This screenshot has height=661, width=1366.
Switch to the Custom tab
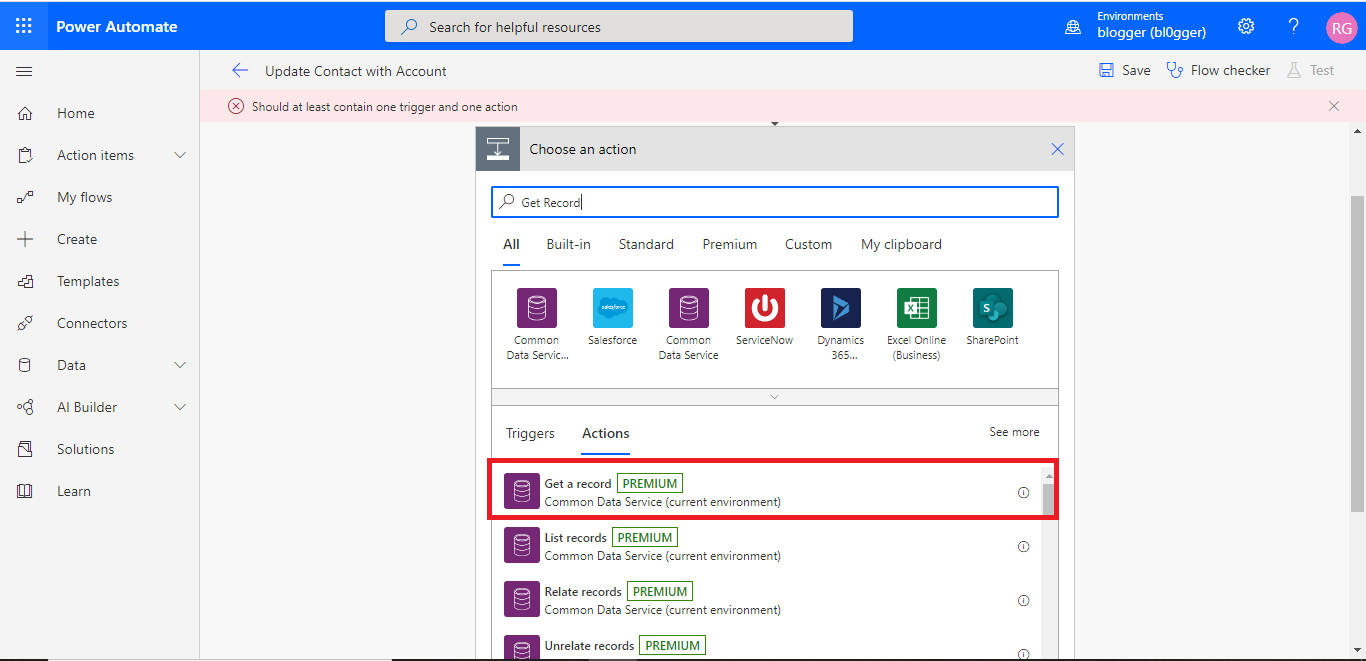click(x=808, y=244)
